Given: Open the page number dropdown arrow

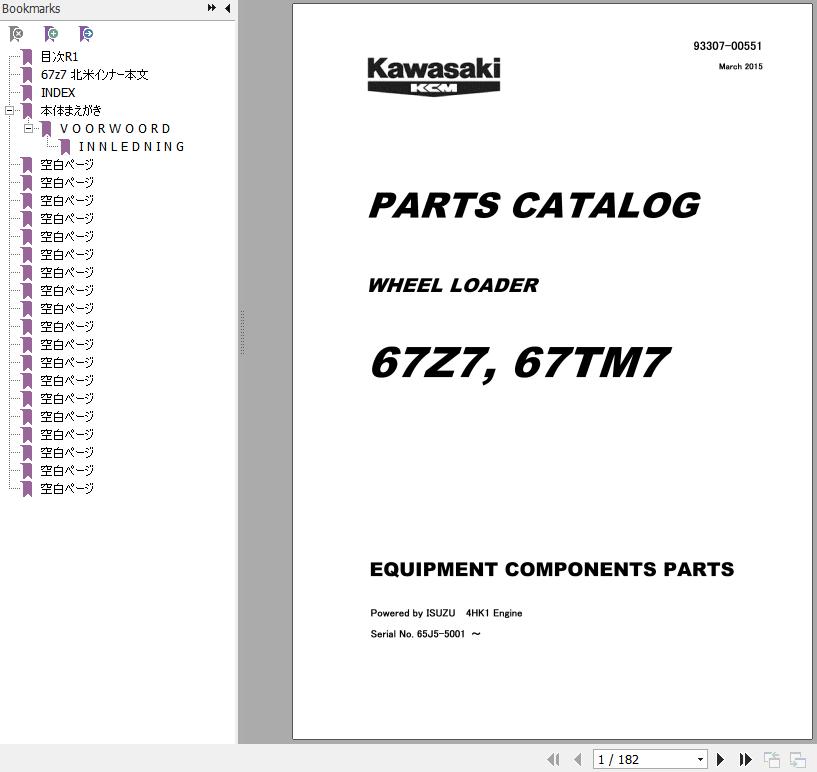Looking at the screenshot, I should (701, 759).
